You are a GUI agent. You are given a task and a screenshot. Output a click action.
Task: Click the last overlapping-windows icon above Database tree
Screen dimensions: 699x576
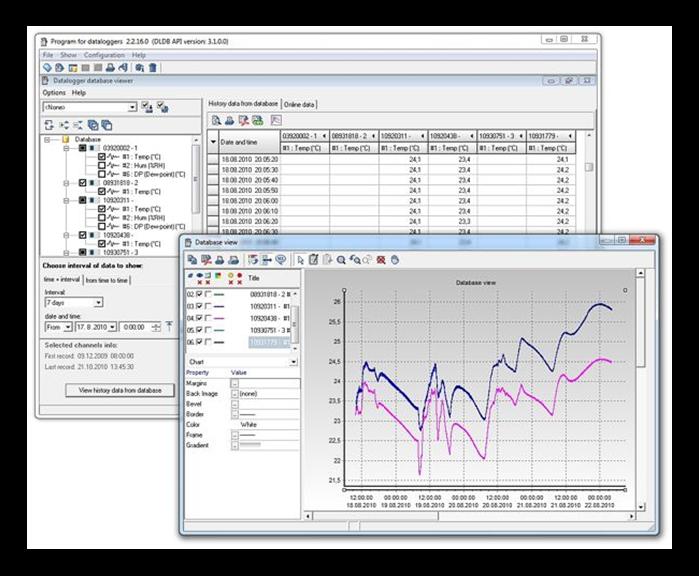point(107,125)
